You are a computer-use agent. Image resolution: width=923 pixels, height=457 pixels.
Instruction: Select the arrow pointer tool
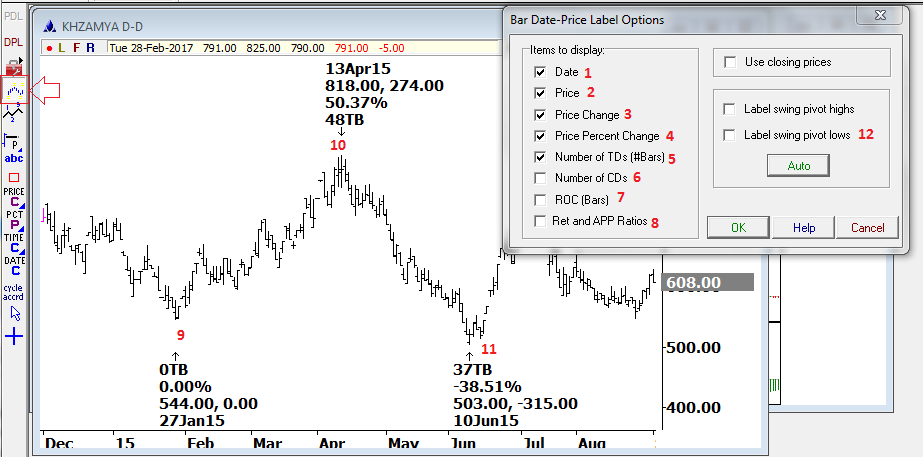15,313
